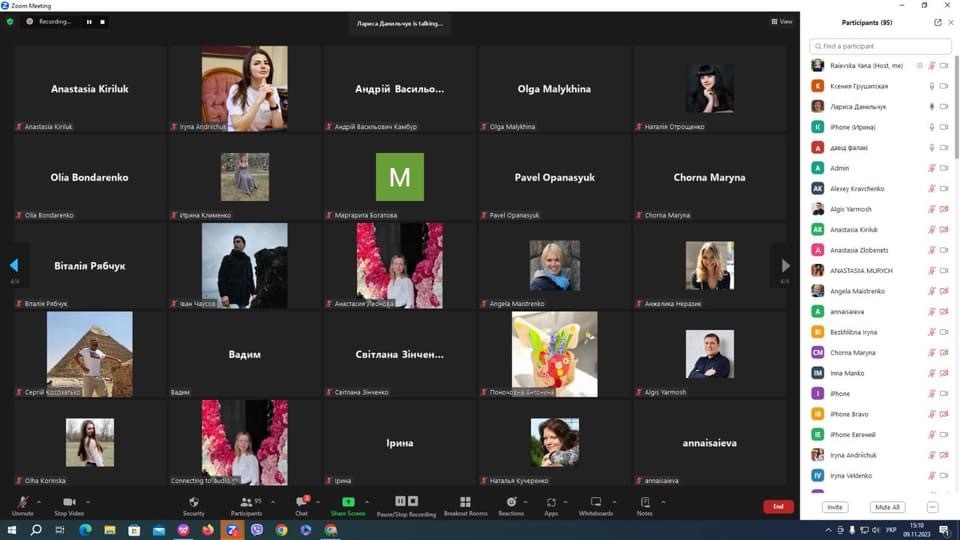Open the Security shield icon
The image size is (960, 540).
tap(193, 502)
